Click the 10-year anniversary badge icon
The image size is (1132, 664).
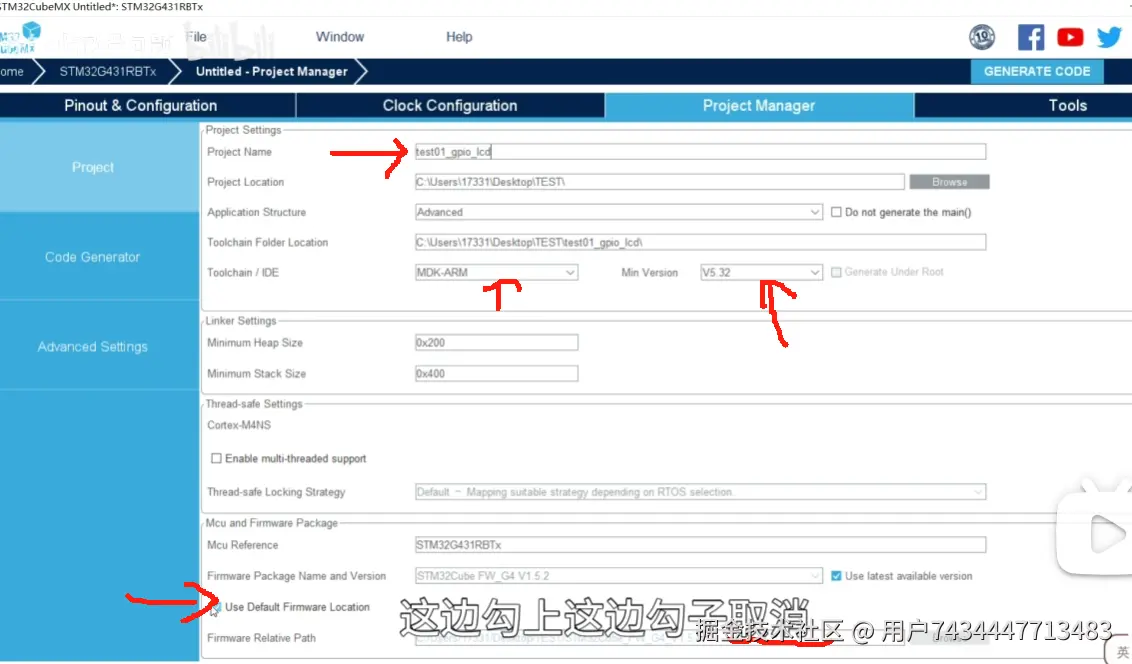[x=982, y=37]
